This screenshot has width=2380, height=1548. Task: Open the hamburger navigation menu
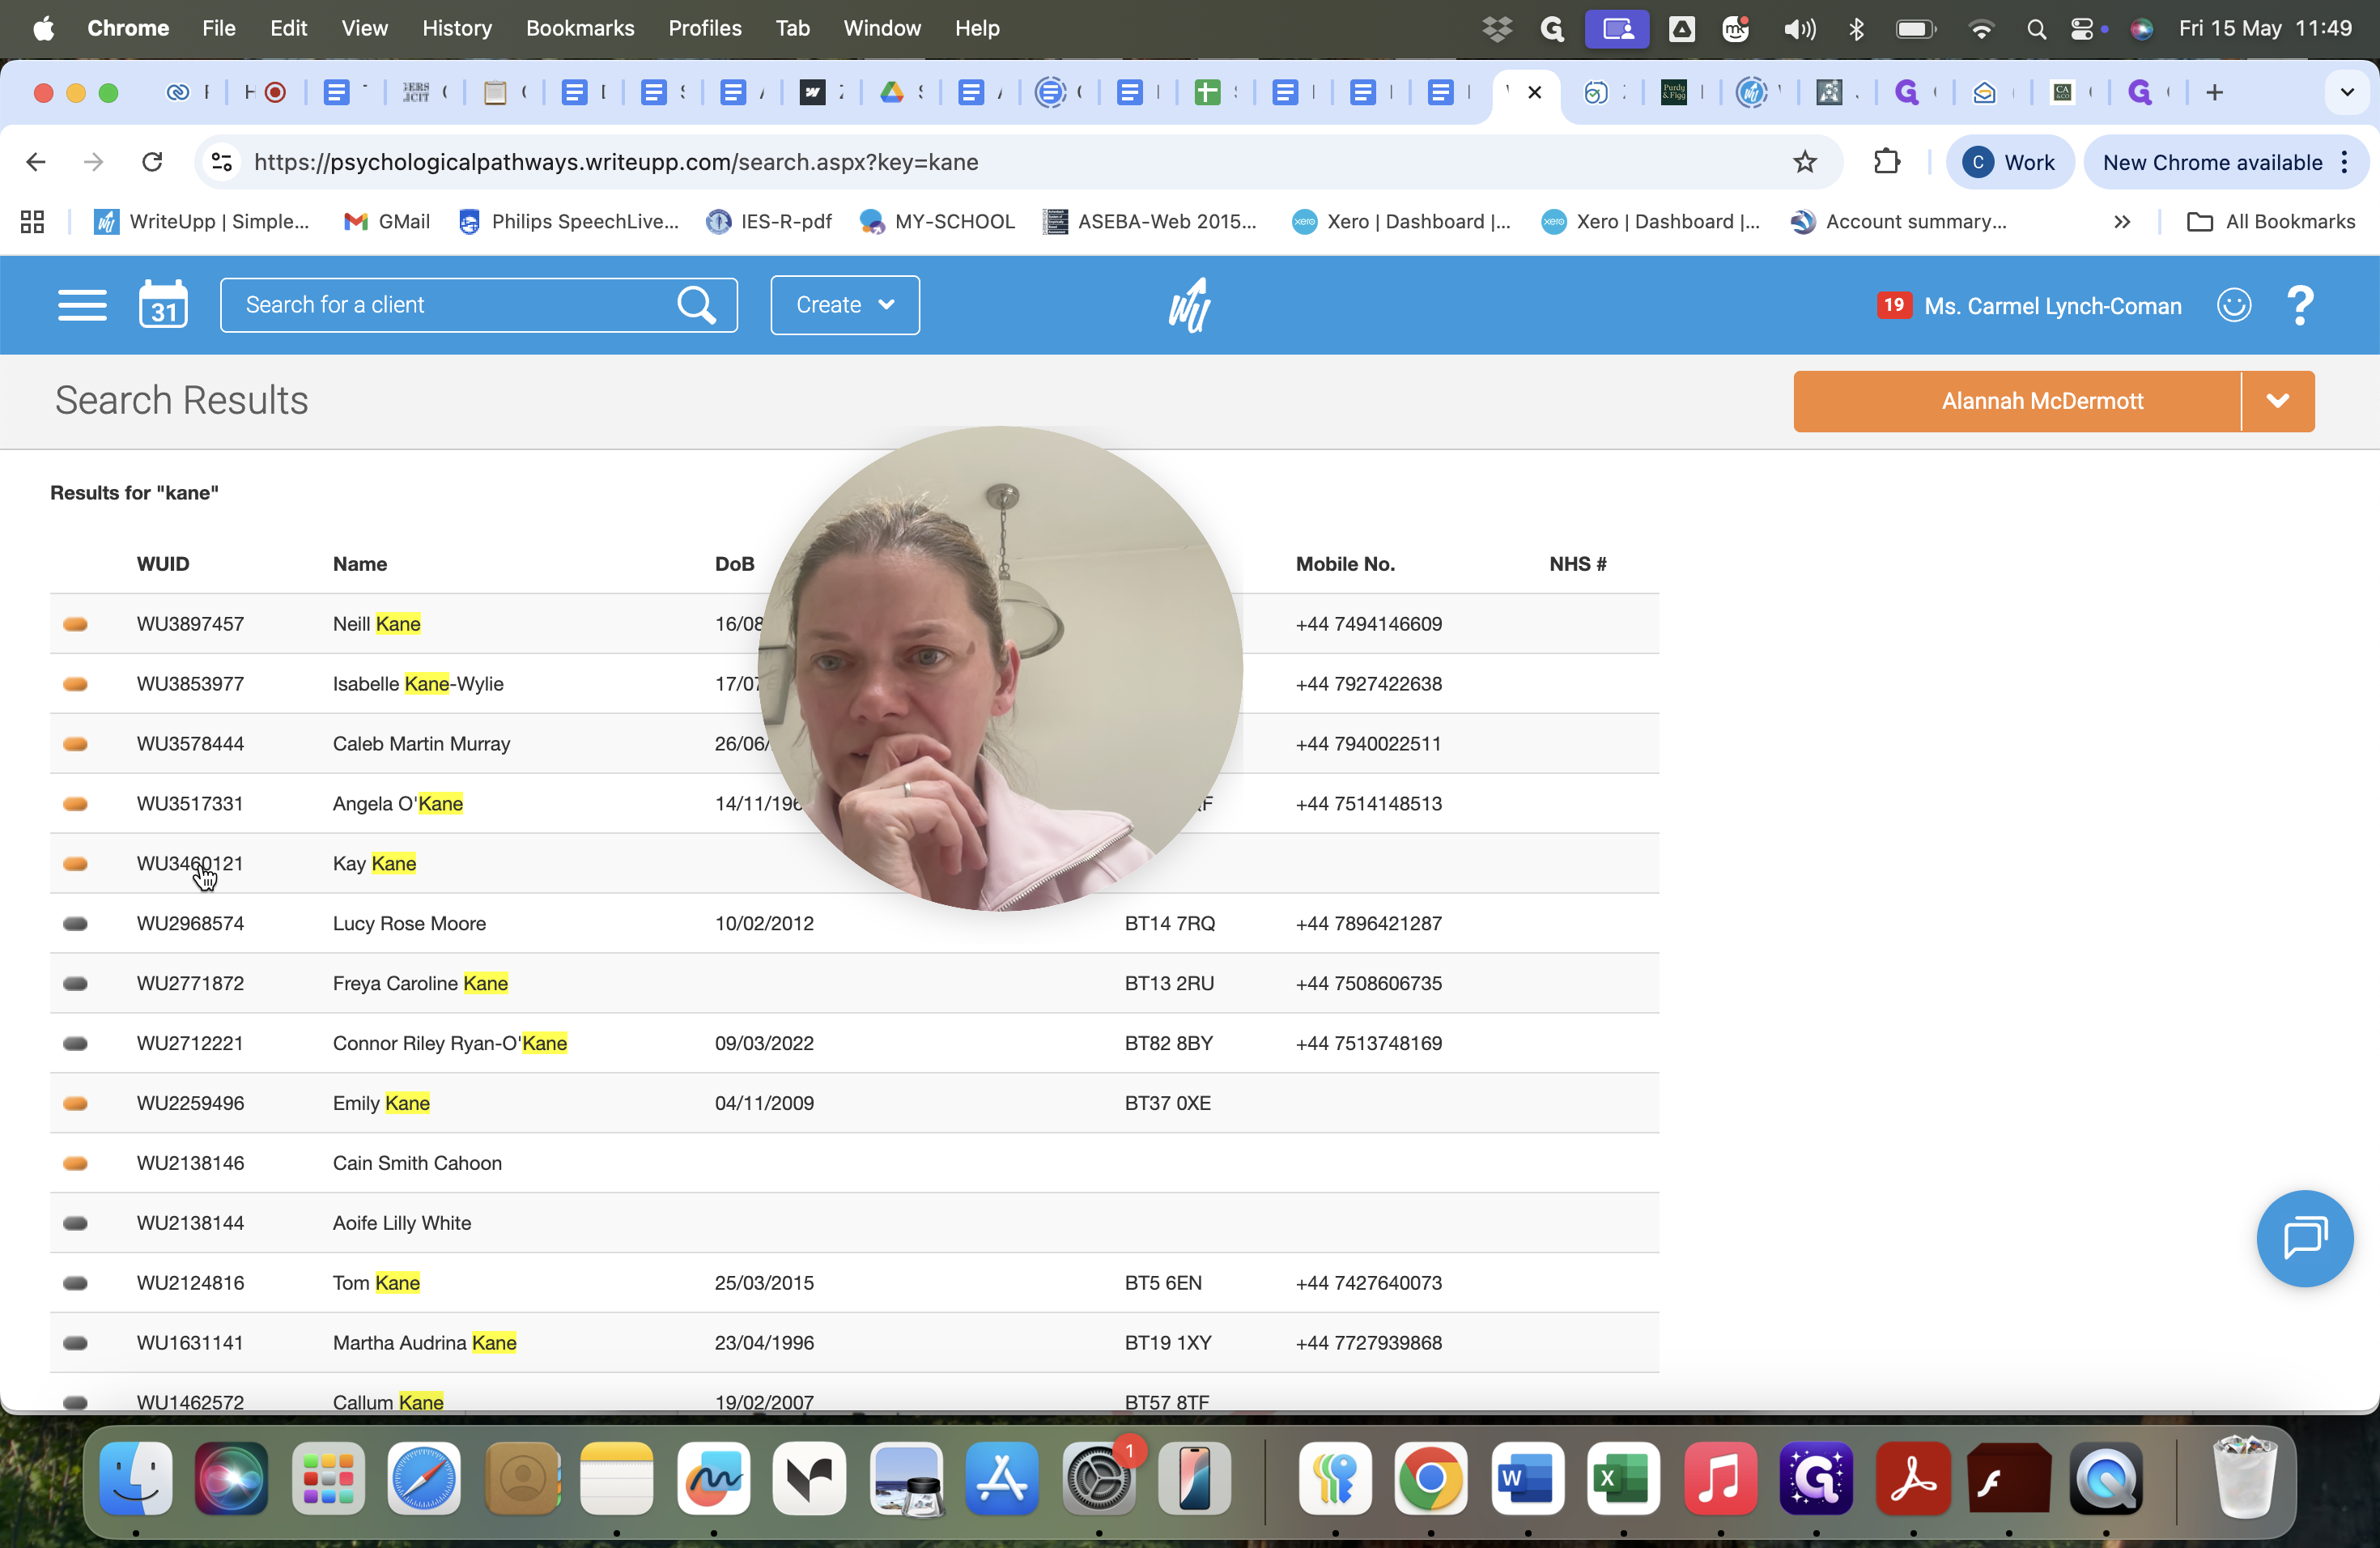coord(82,305)
